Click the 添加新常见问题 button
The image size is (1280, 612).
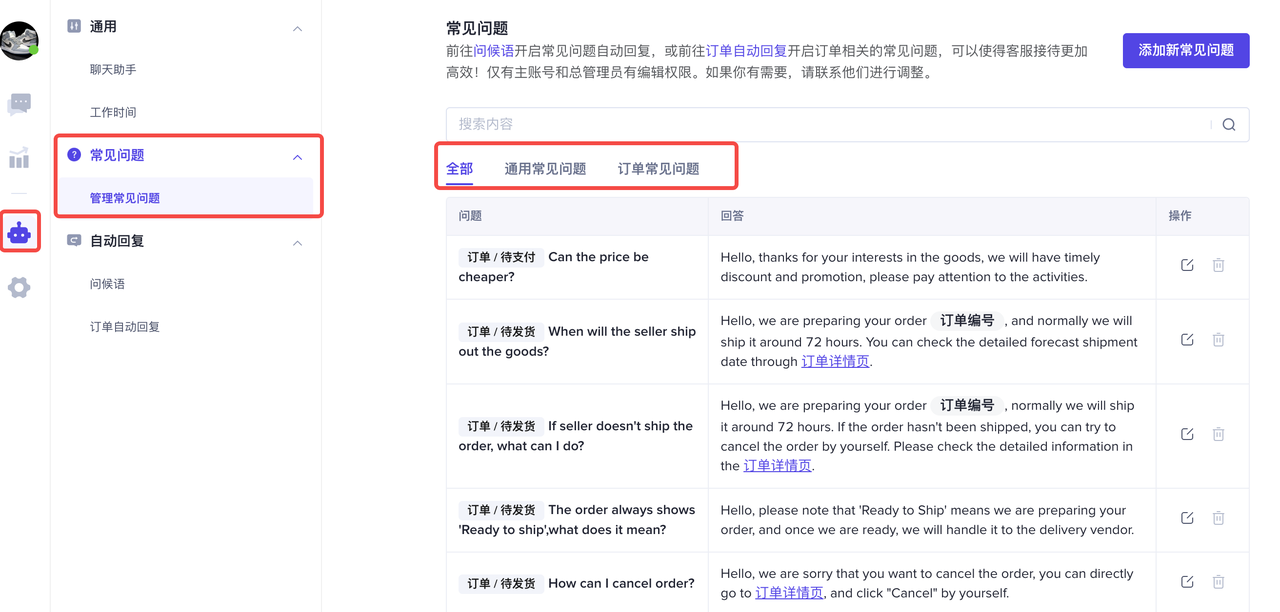click(x=1185, y=50)
